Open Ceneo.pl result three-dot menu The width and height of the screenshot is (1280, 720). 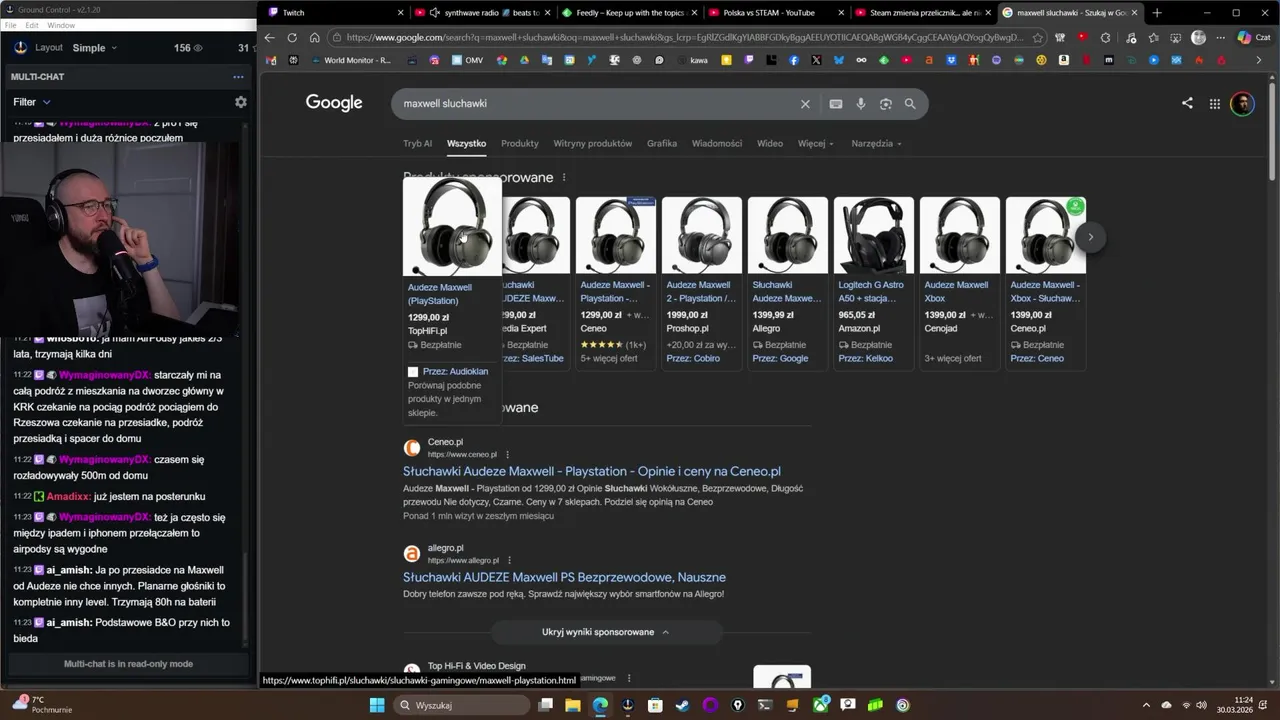[x=507, y=454]
